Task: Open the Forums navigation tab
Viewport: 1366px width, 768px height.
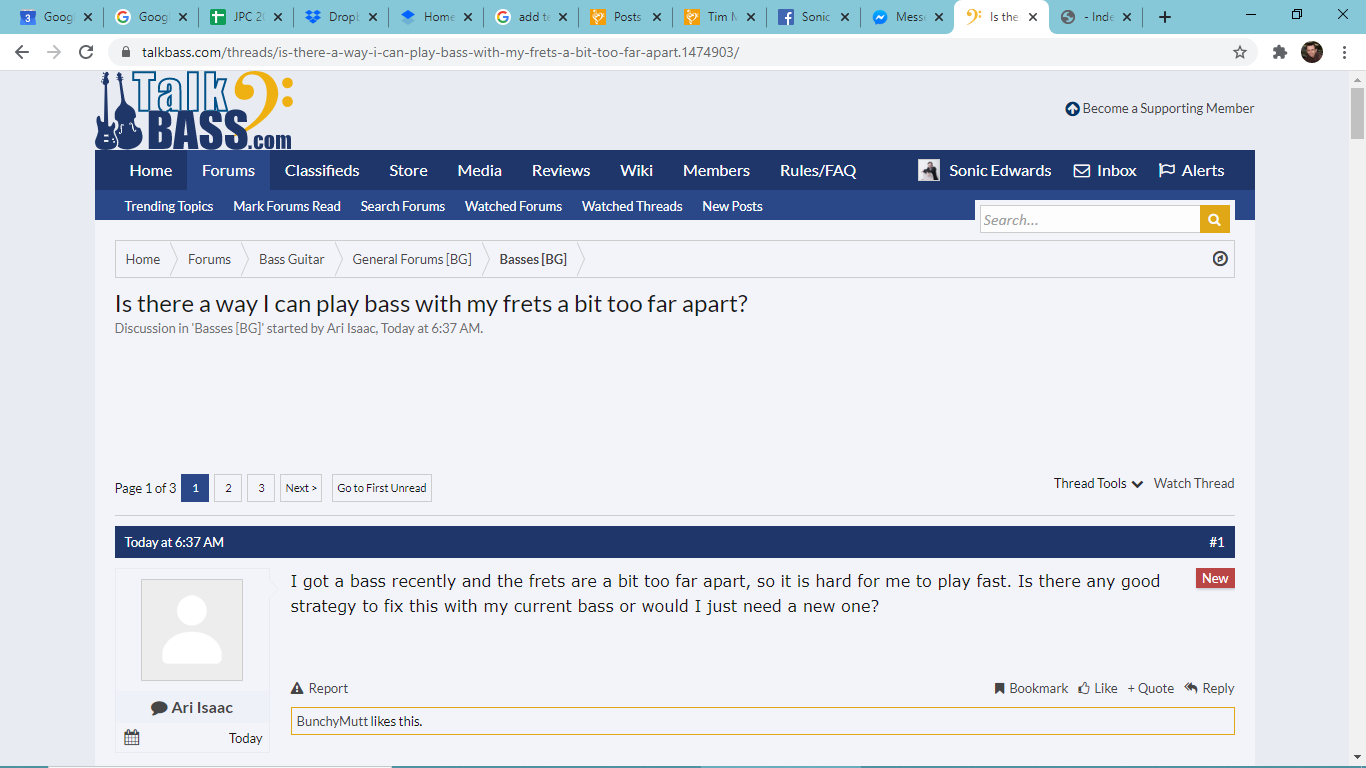Action: tap(228, 170)
